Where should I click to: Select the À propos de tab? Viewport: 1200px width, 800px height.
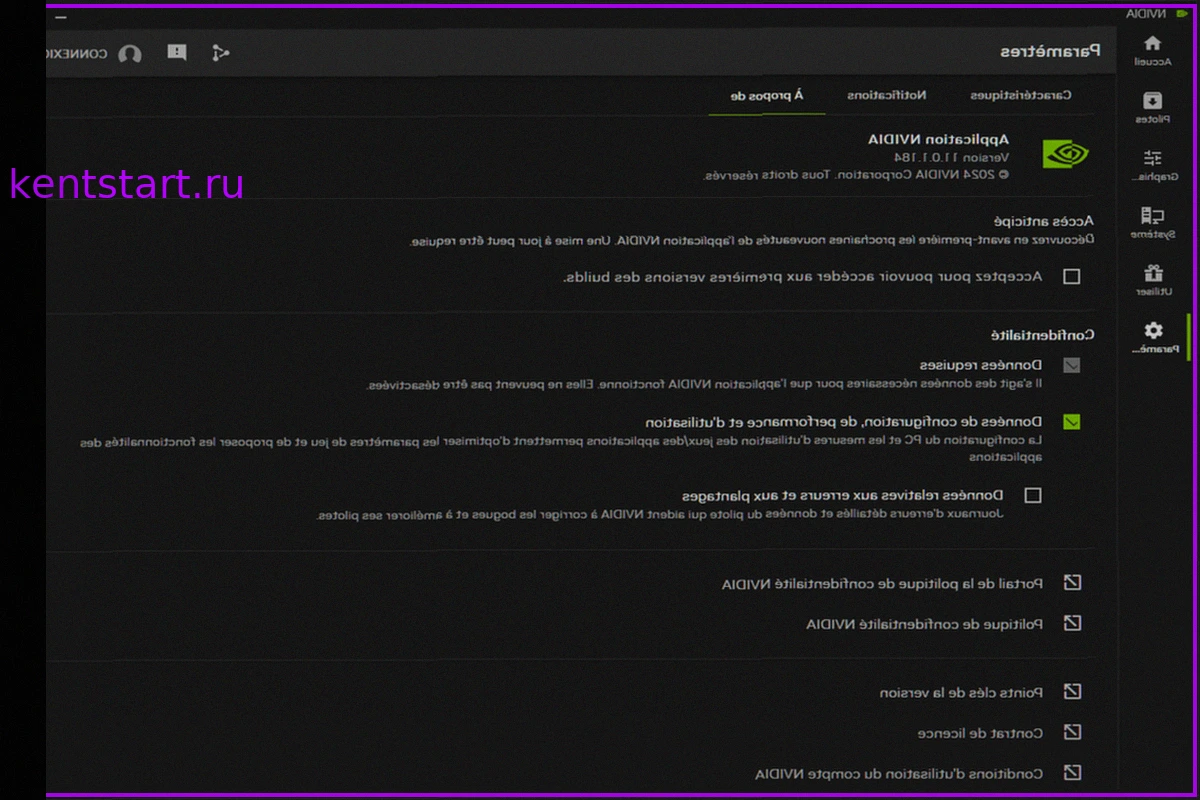(768, 96)
